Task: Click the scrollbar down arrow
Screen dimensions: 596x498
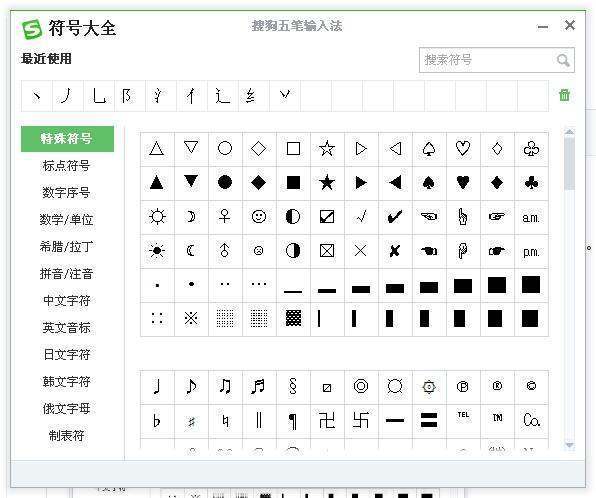Action: click(x=569, y=445)
